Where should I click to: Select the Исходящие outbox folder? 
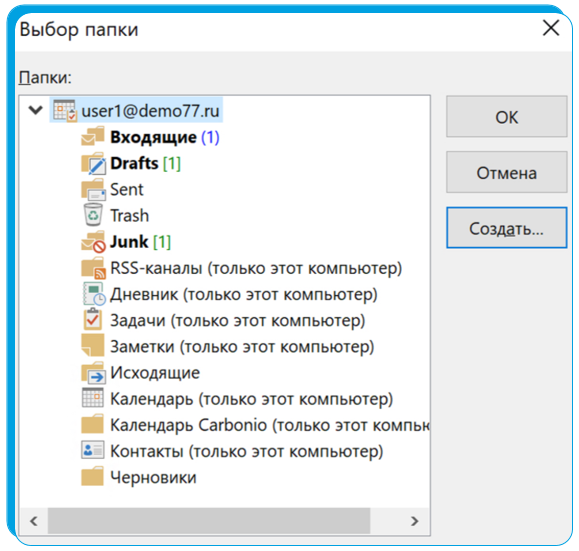pos(141,373)
